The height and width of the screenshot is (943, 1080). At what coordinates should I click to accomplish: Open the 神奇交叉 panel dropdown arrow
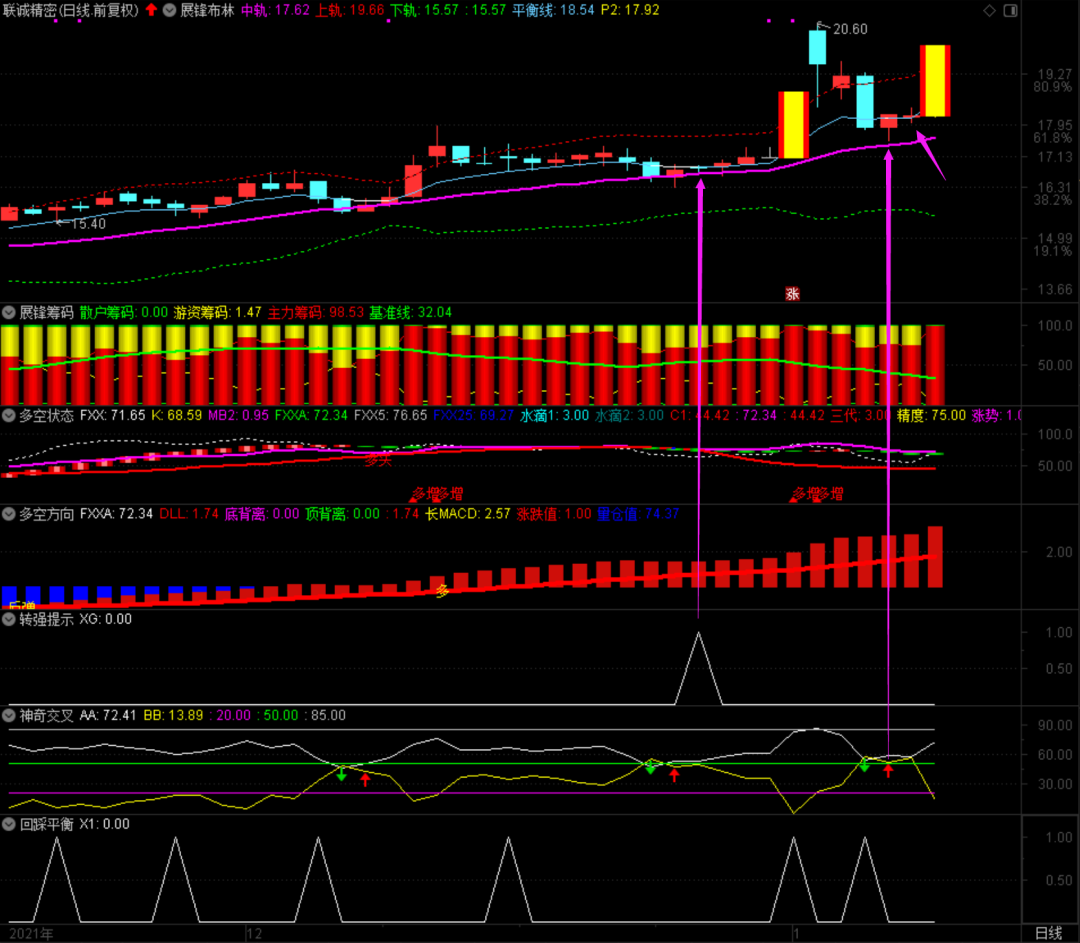[8, 715]
